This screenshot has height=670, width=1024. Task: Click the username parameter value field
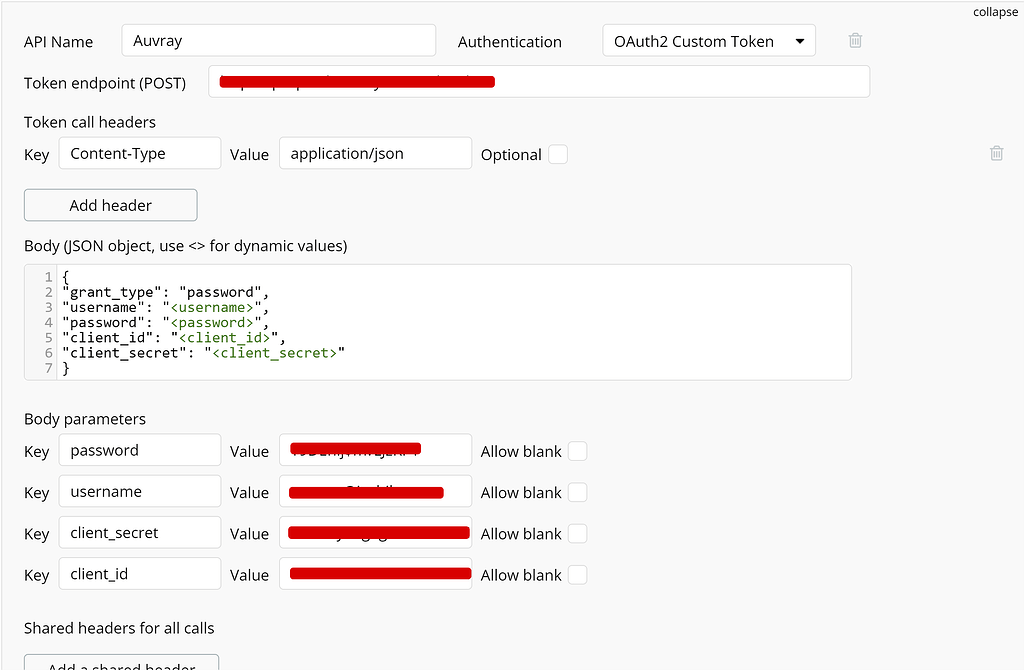375,492
